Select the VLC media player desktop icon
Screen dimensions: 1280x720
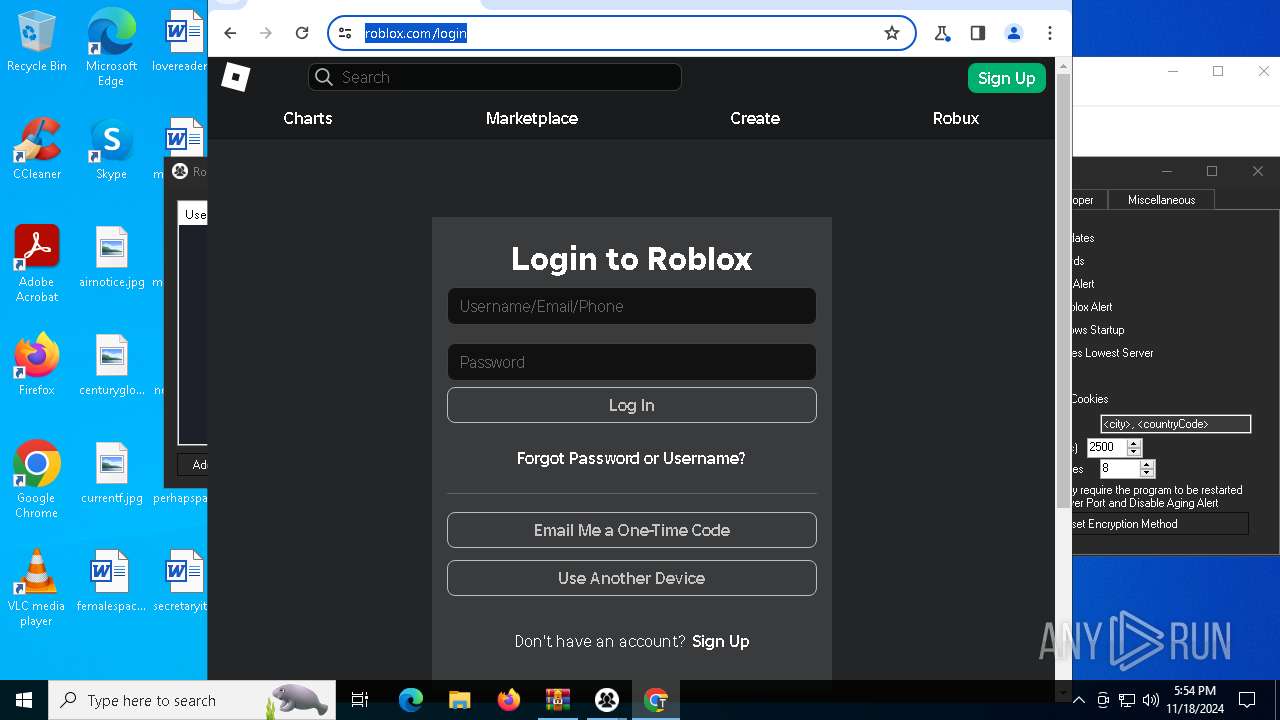click(37, 588)
